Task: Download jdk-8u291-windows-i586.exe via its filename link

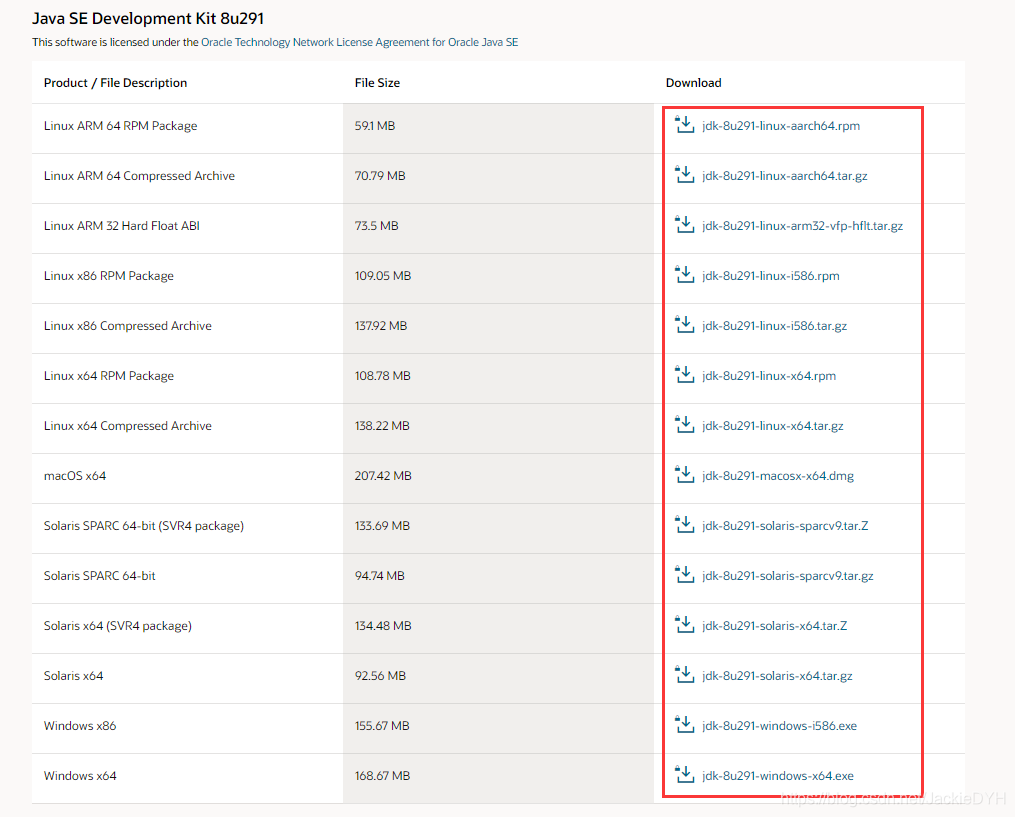Action: click(779, 726)
